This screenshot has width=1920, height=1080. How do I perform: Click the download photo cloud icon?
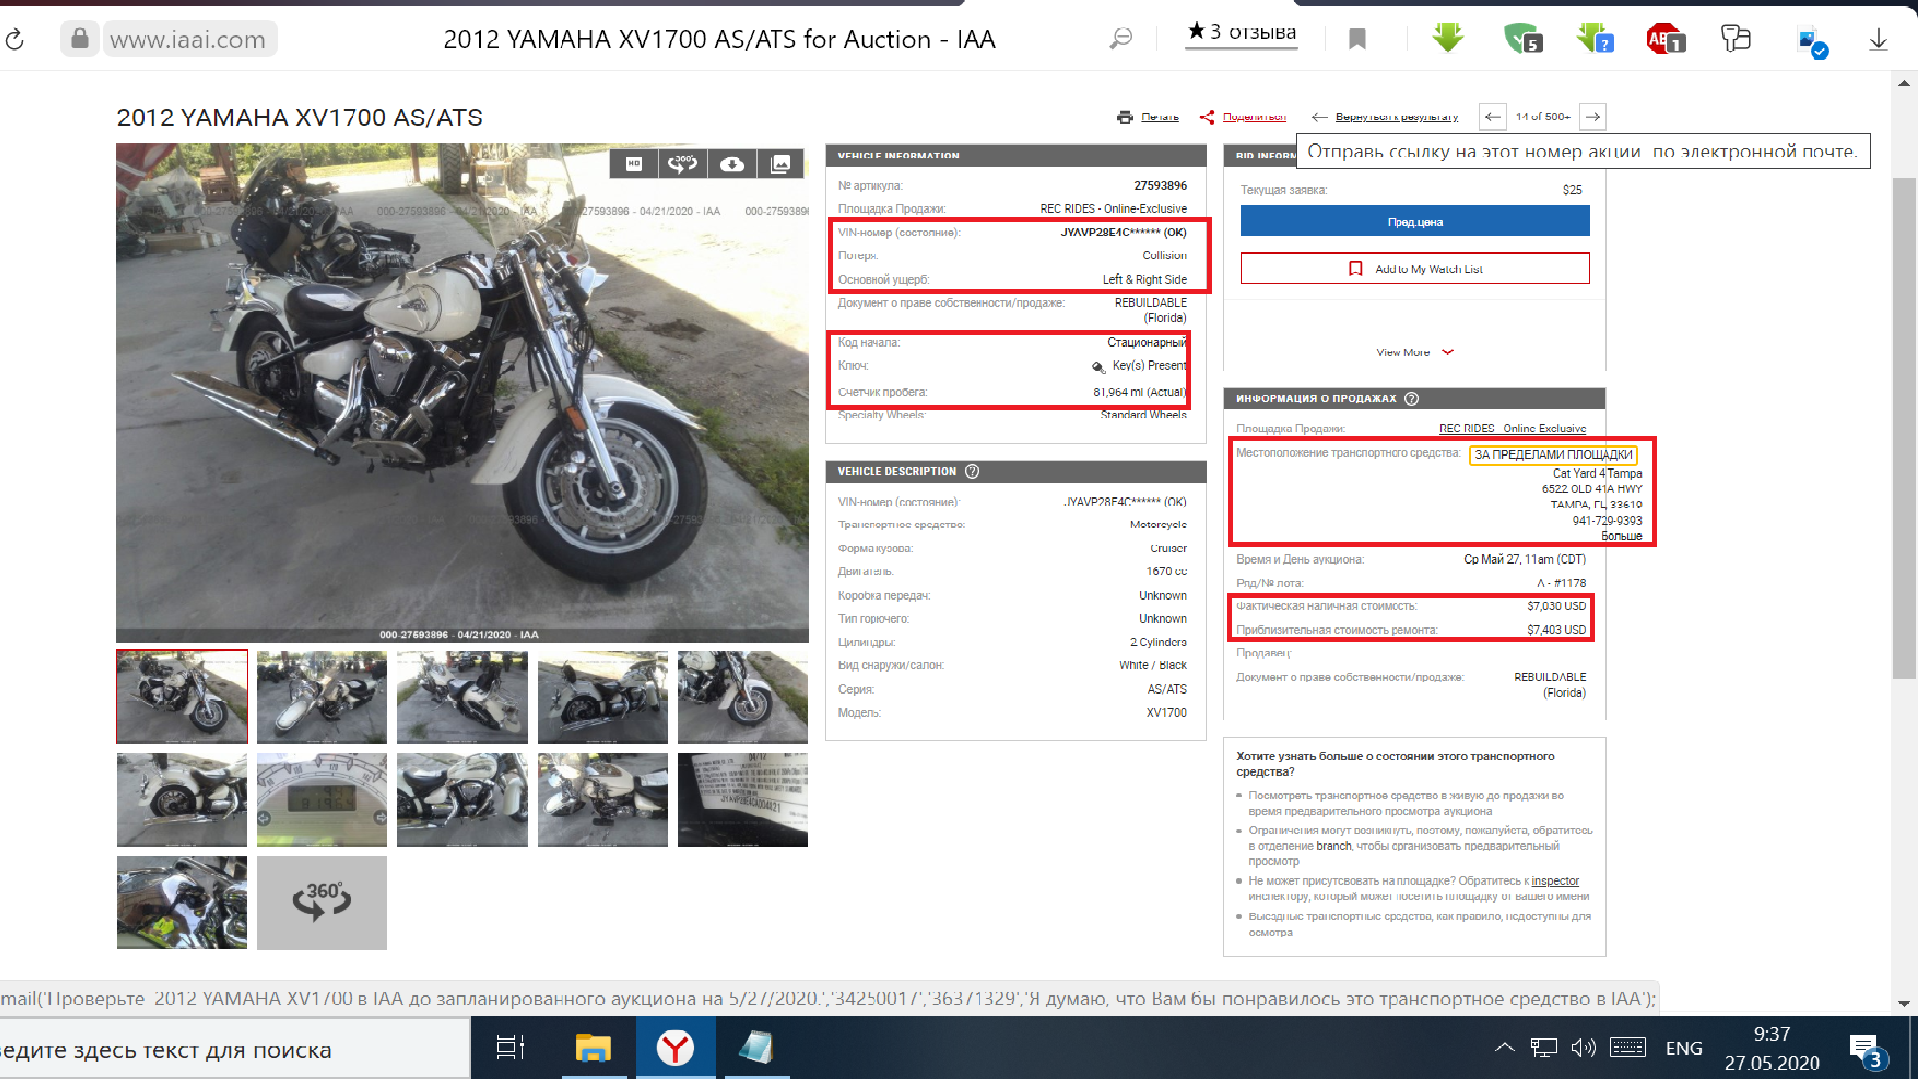(732, 163)
